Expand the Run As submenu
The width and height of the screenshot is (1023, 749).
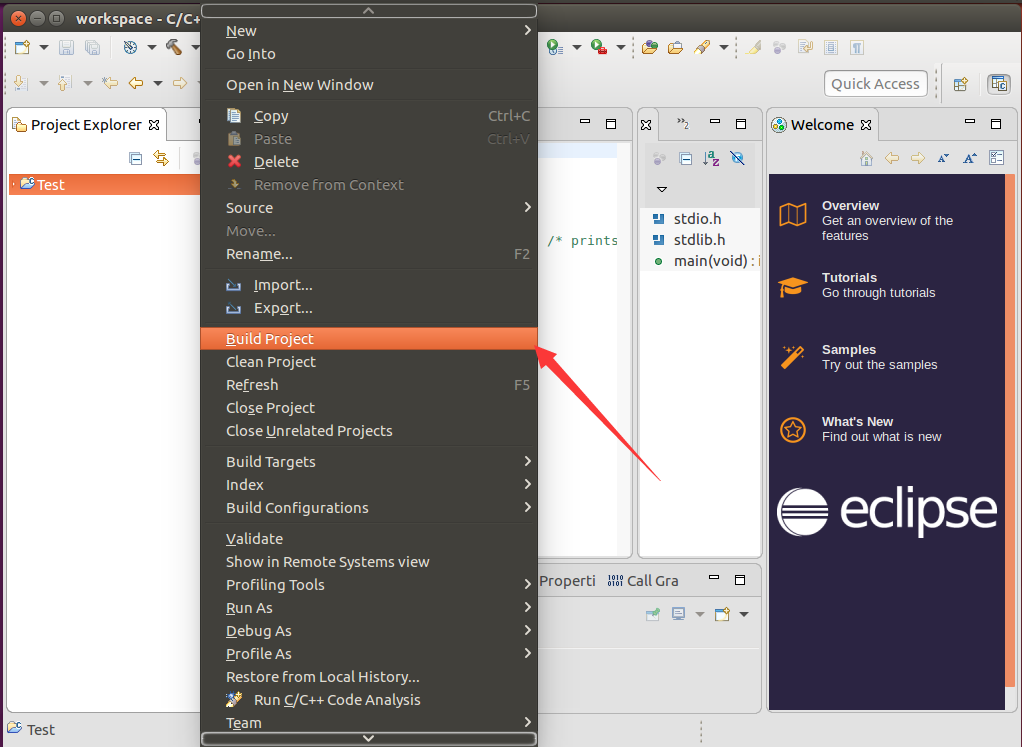pyautogui.click(x=369, y=608)
